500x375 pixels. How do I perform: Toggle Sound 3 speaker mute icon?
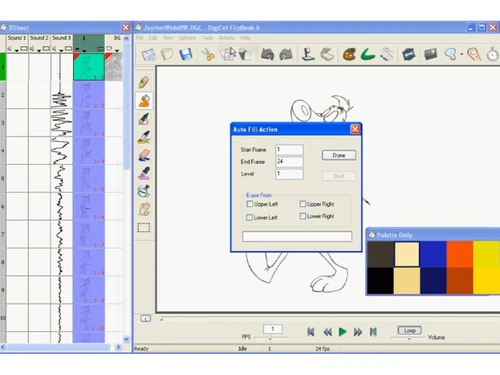pyautogui.click(x=54, y=49)
